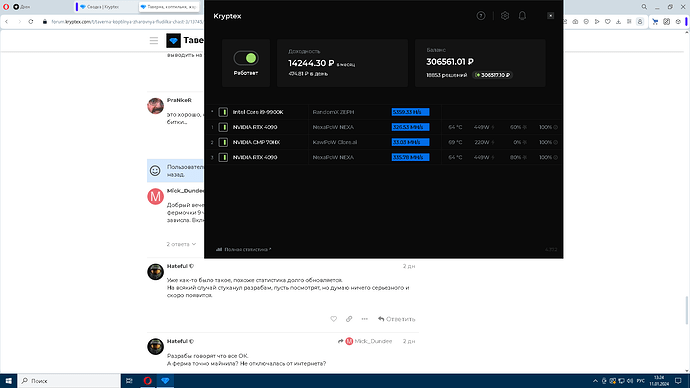The image size is (690, 388).
Task: Copy link to Hateful's post via chain icon
Action: point(349,319)
